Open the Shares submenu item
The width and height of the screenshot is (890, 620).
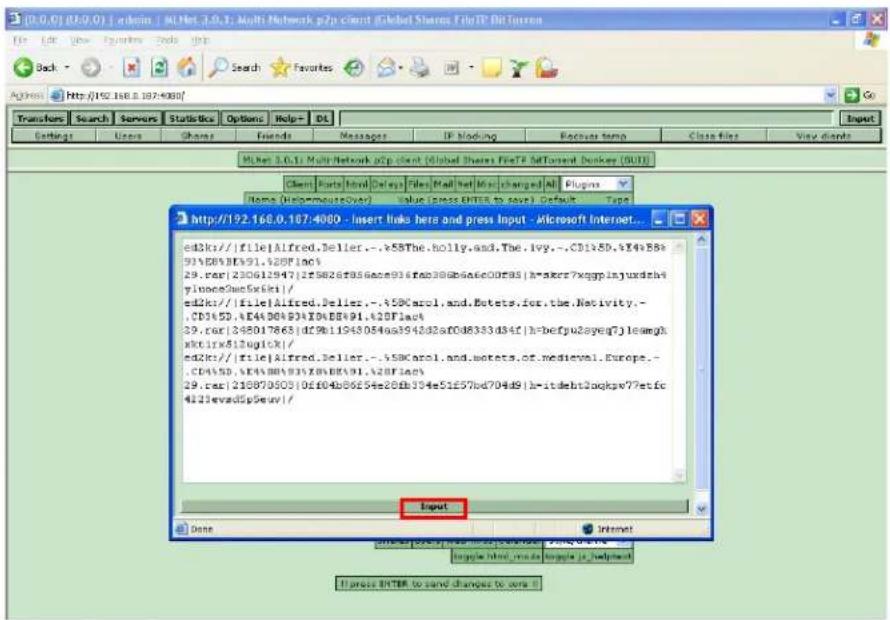coord(198,136)
